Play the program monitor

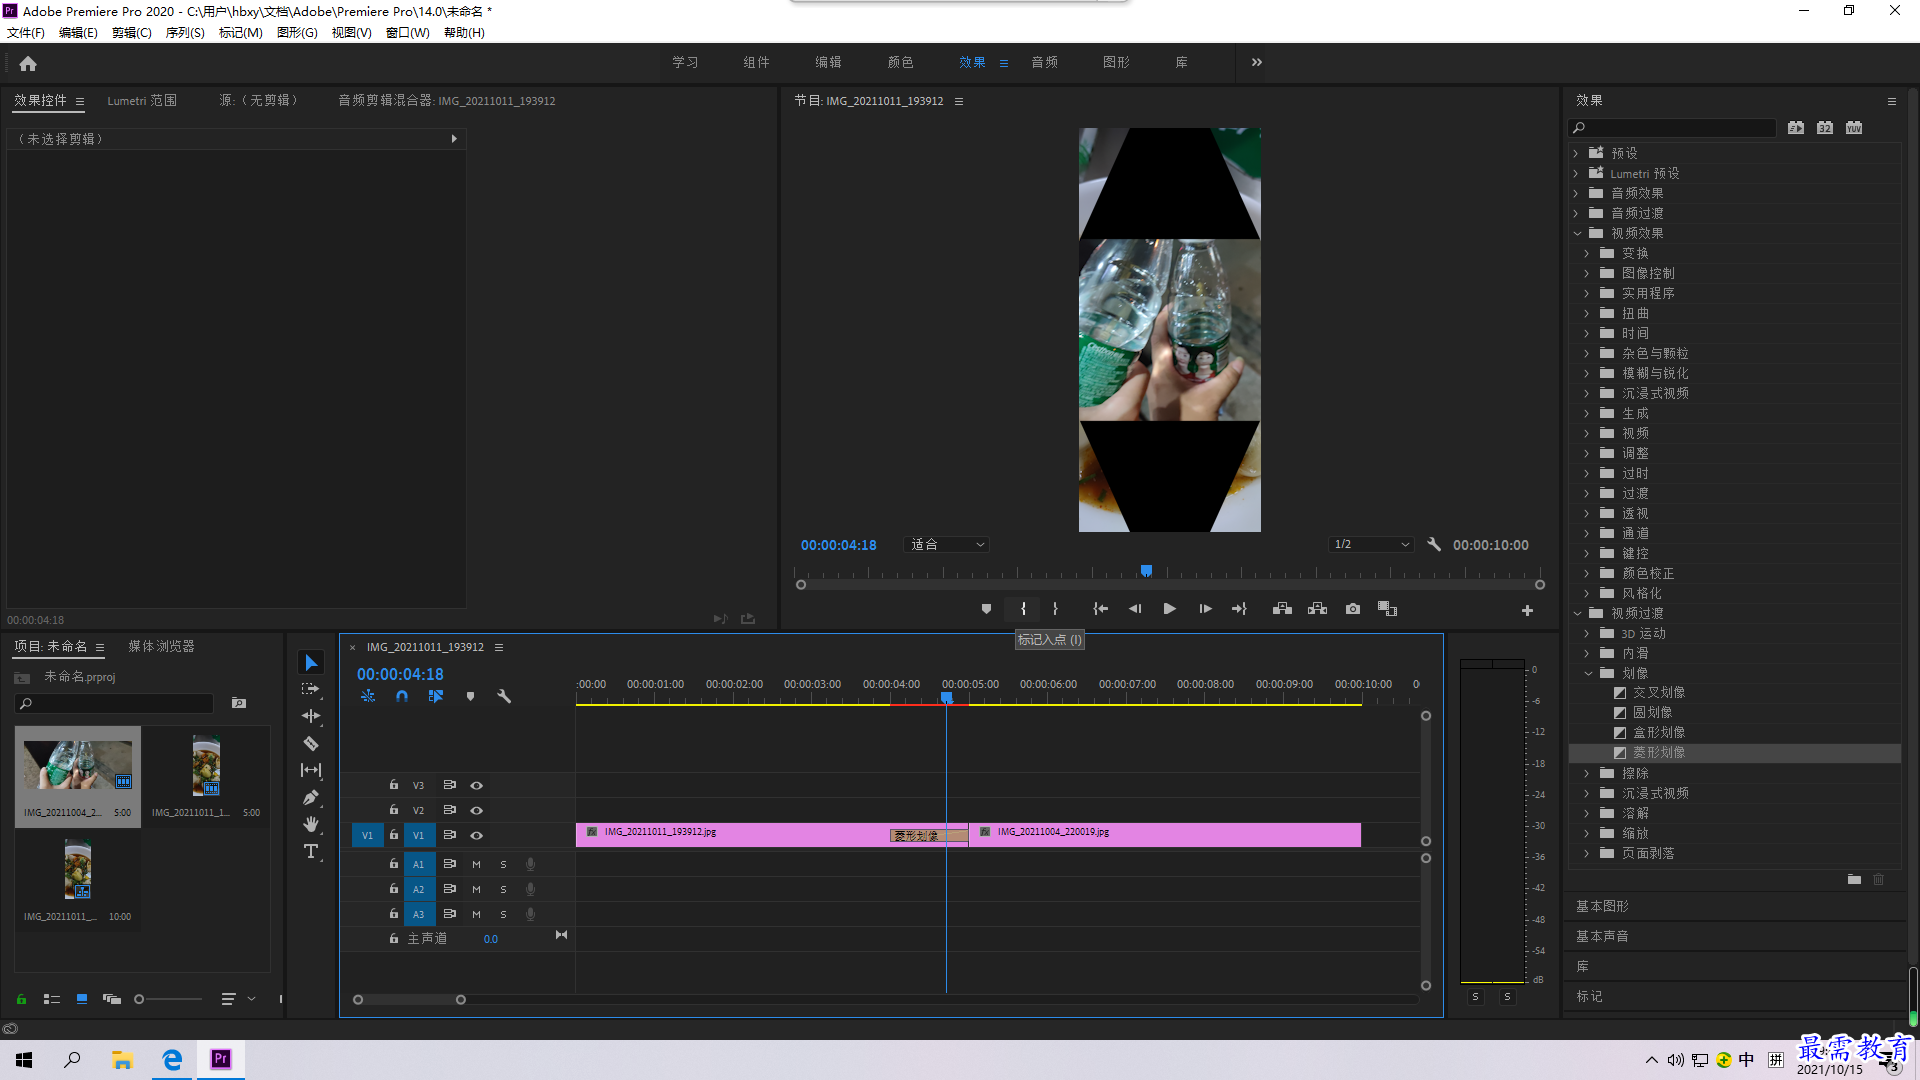tap(1169, 609)
